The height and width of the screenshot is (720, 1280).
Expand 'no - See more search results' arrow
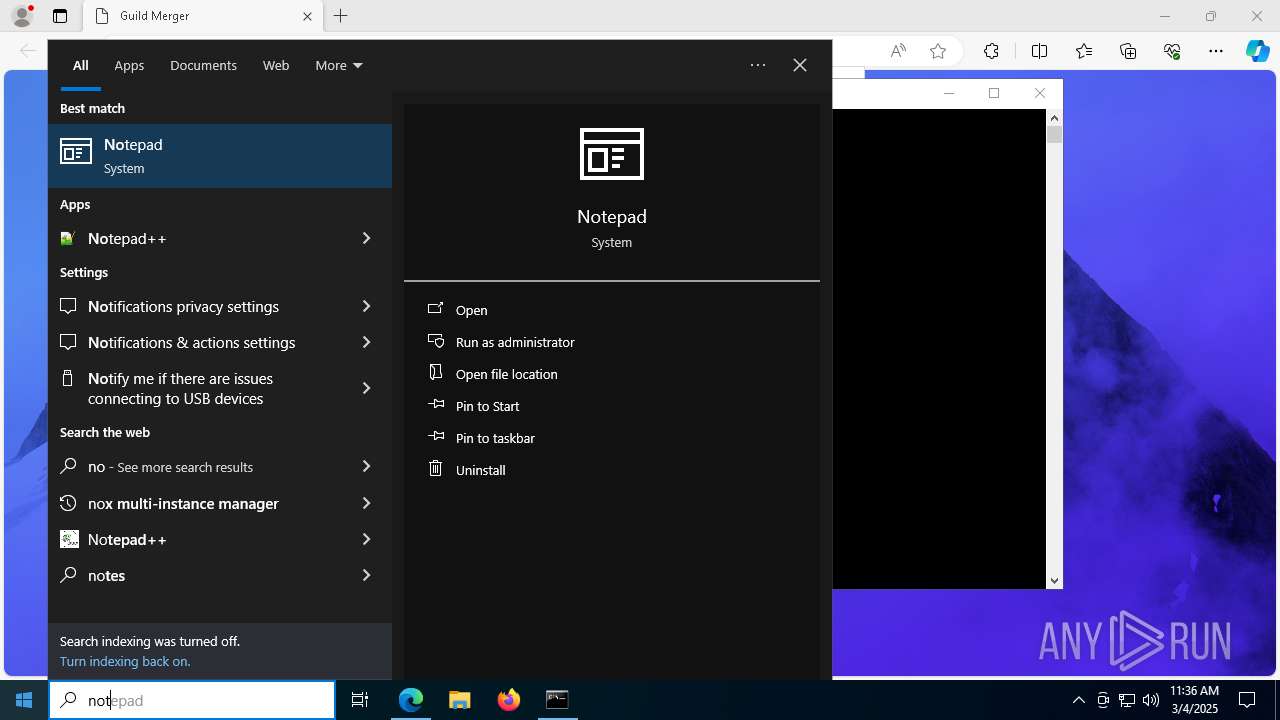[366, 466]
